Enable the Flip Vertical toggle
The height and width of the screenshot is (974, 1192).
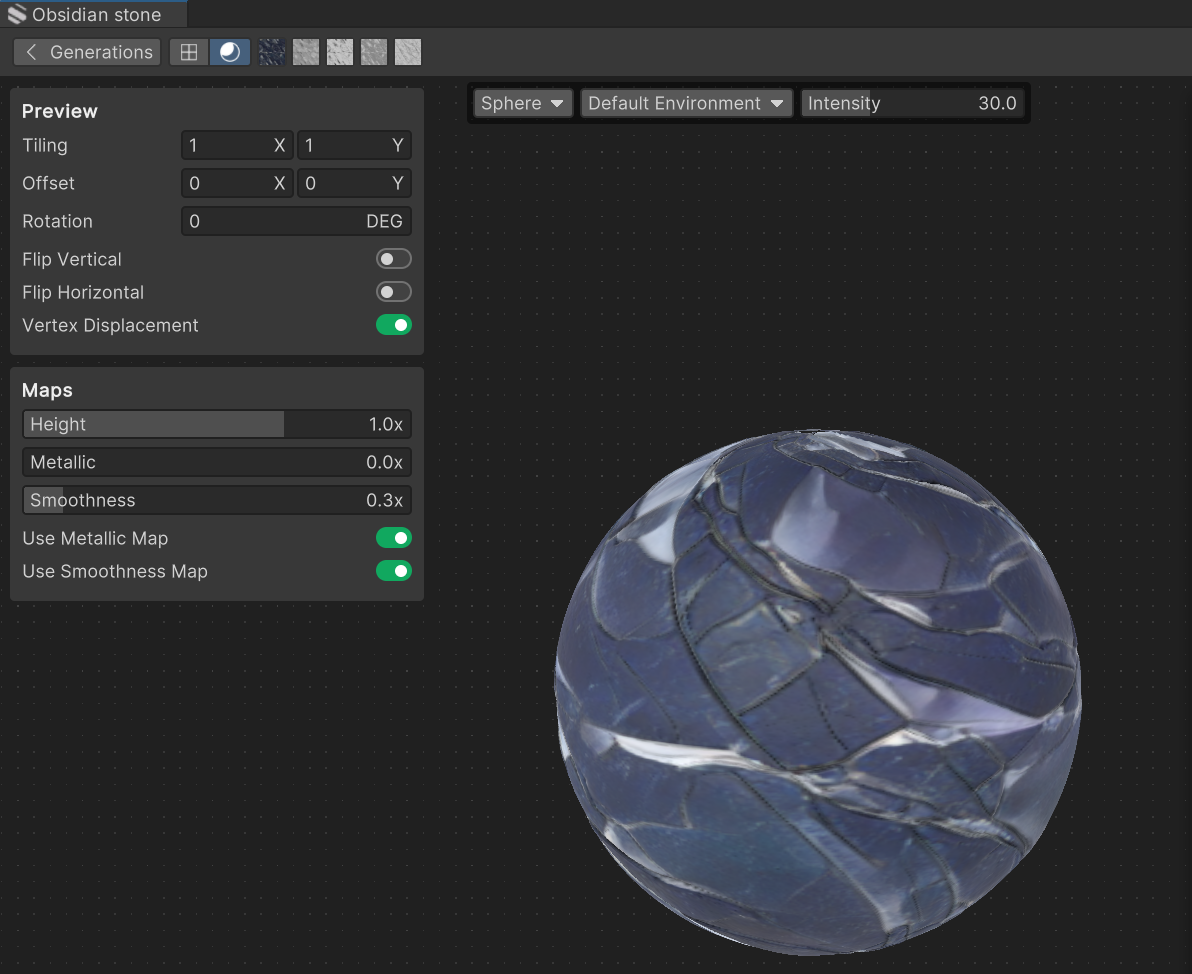click(393, 260)
